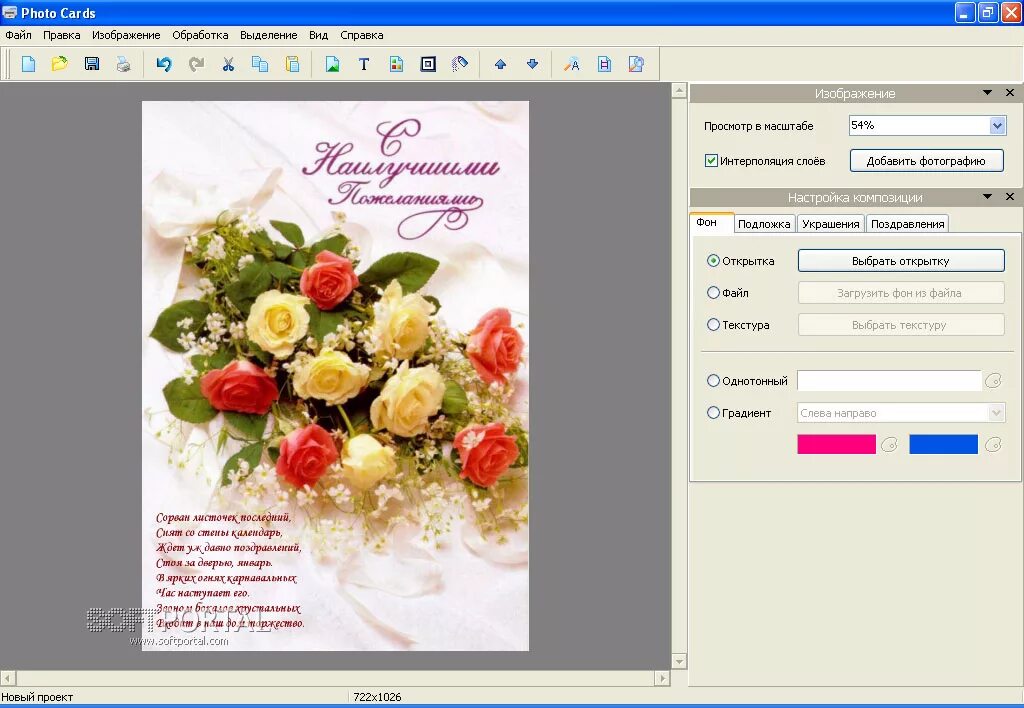Collapse the Настройка композиции panel triangle

coord(987,197)
